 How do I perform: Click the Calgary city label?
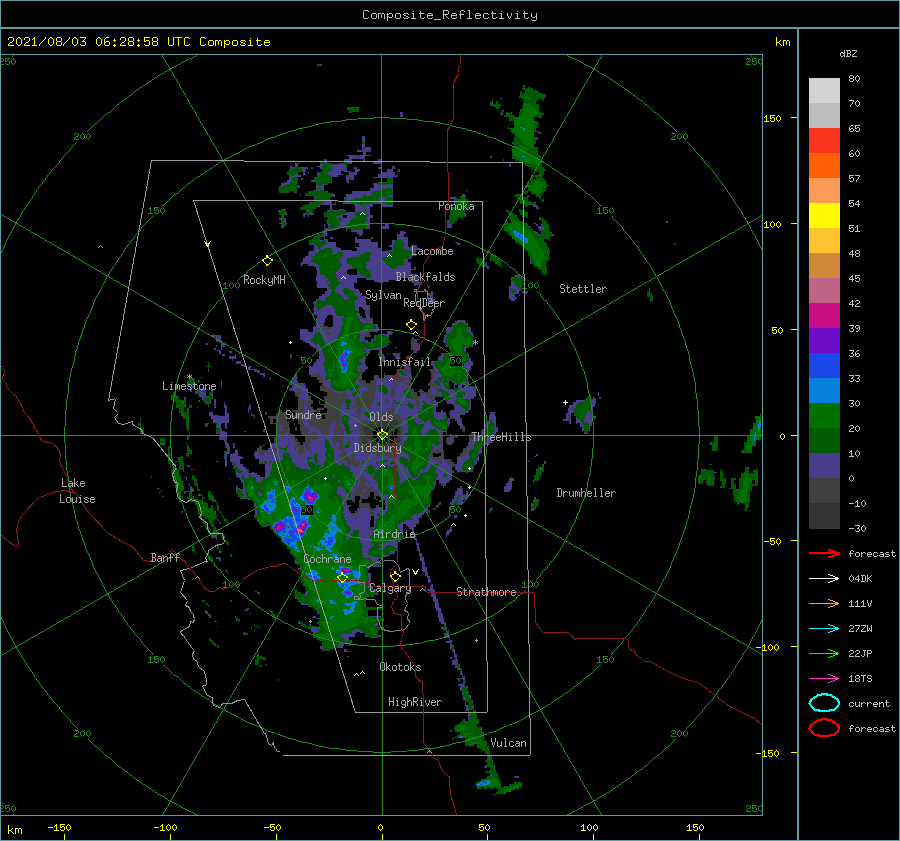click(390, 588)
